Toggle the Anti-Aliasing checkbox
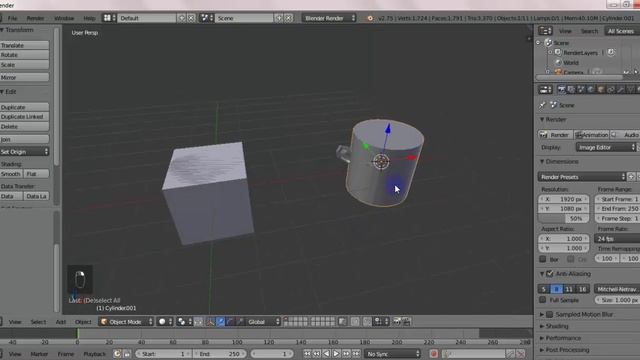This screenshot has height=360, width=640. click(550, 273)
